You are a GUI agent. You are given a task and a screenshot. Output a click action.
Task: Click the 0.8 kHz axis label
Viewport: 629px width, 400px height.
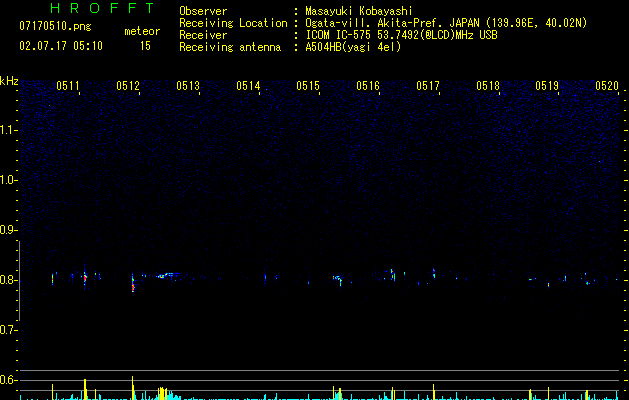[8, 280]
